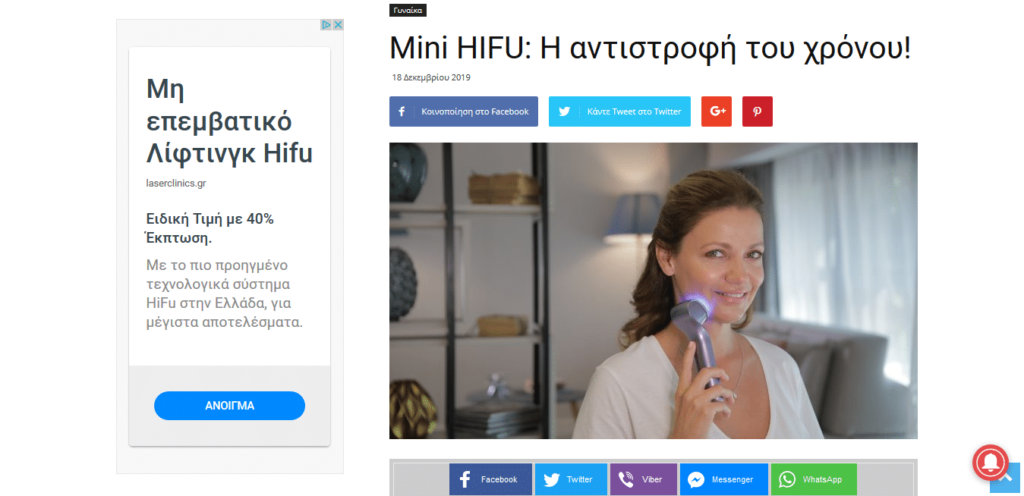The width and height of the screenshot is (1024, 496).
Task: Click the Κοινοποίηση στο Facebook button
Action: tap(464, 112)
